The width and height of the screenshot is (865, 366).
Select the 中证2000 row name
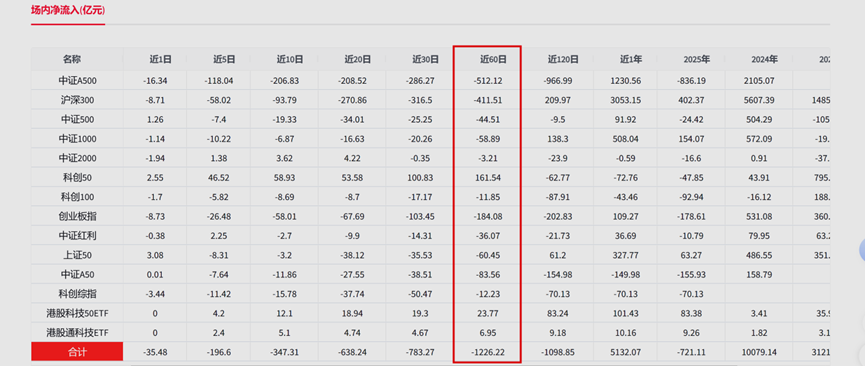(x=77, y=158)
